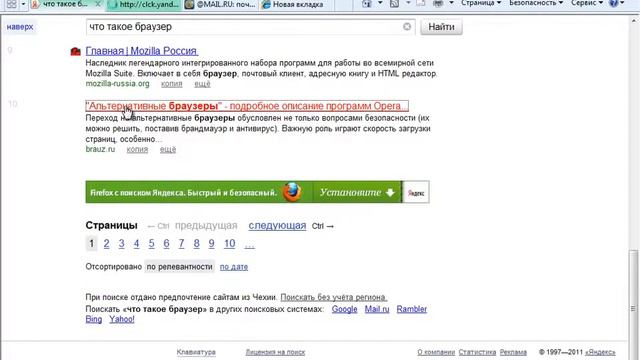Go to results page 5
The height and width of the screenshot is (360, 640).
(151, 244)
